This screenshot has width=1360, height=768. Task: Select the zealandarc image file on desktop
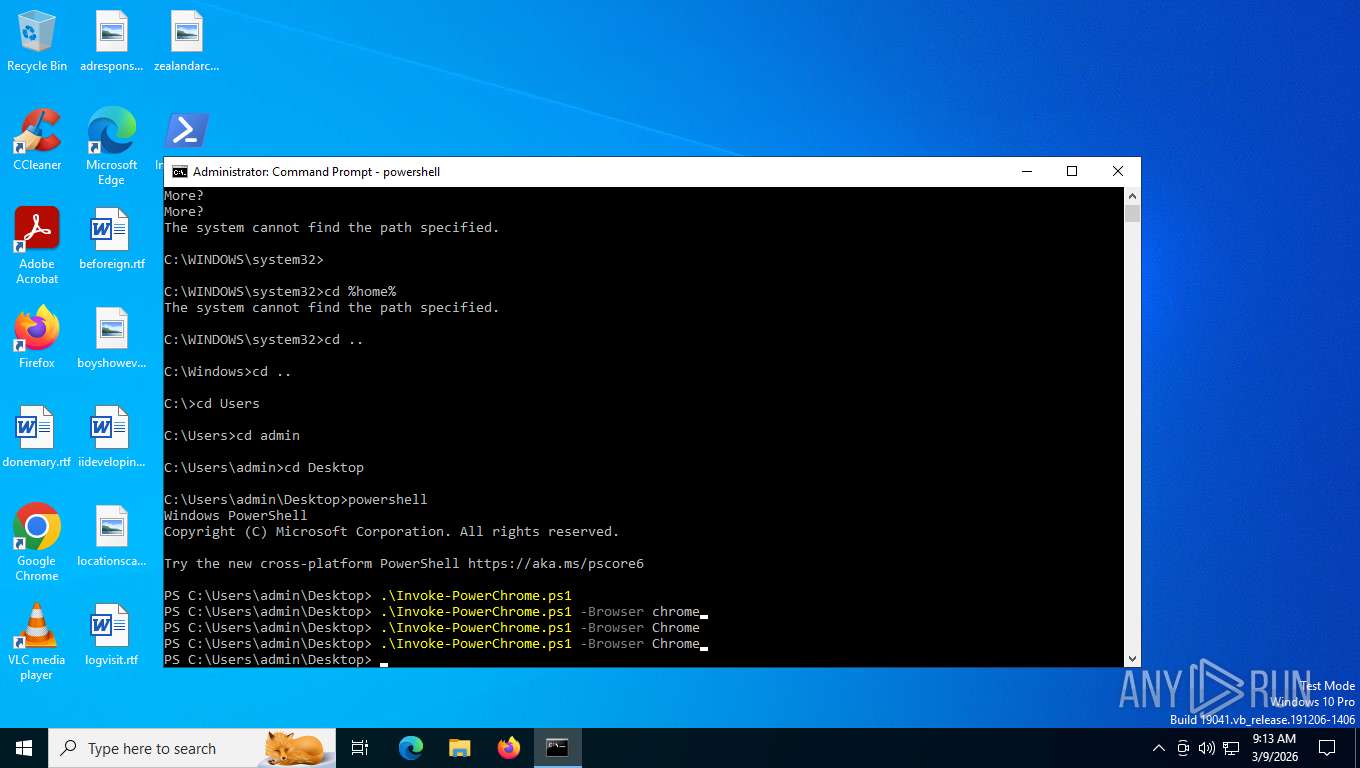[x=186, y=42]
